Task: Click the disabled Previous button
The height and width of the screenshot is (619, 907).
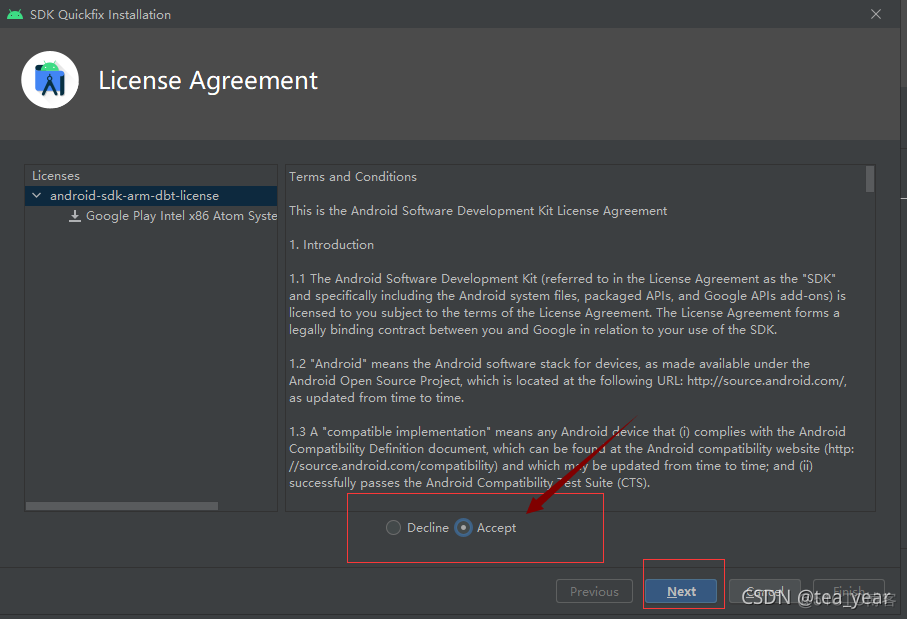Action: 594,591
